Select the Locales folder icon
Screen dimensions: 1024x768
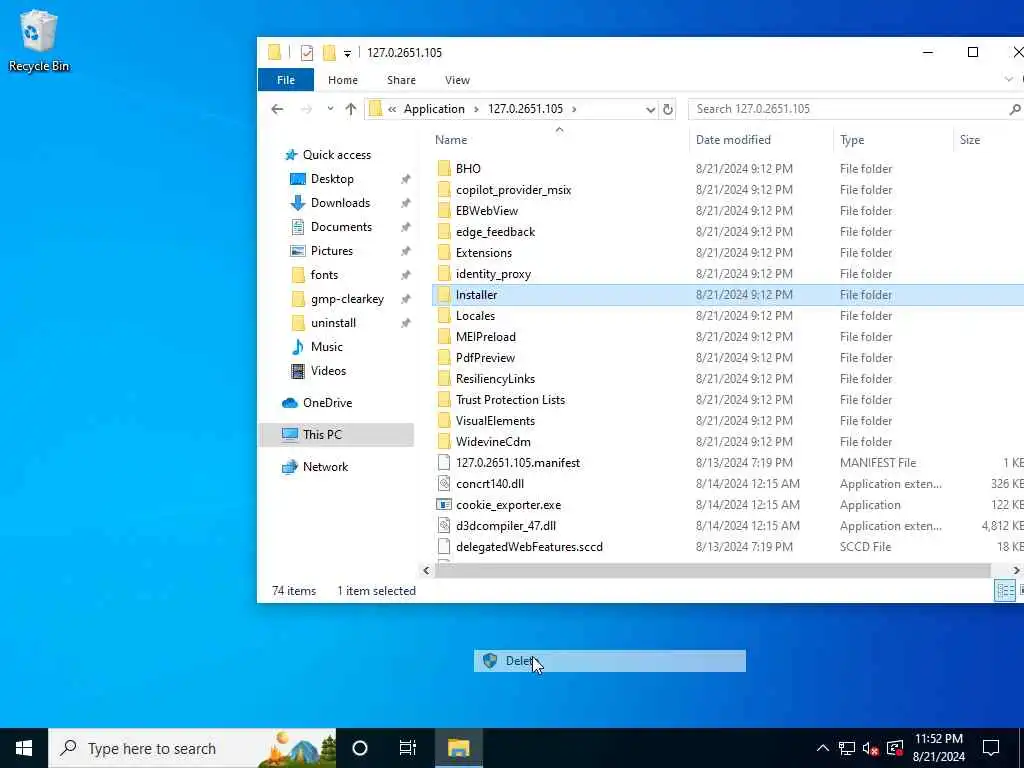point(444,315)
